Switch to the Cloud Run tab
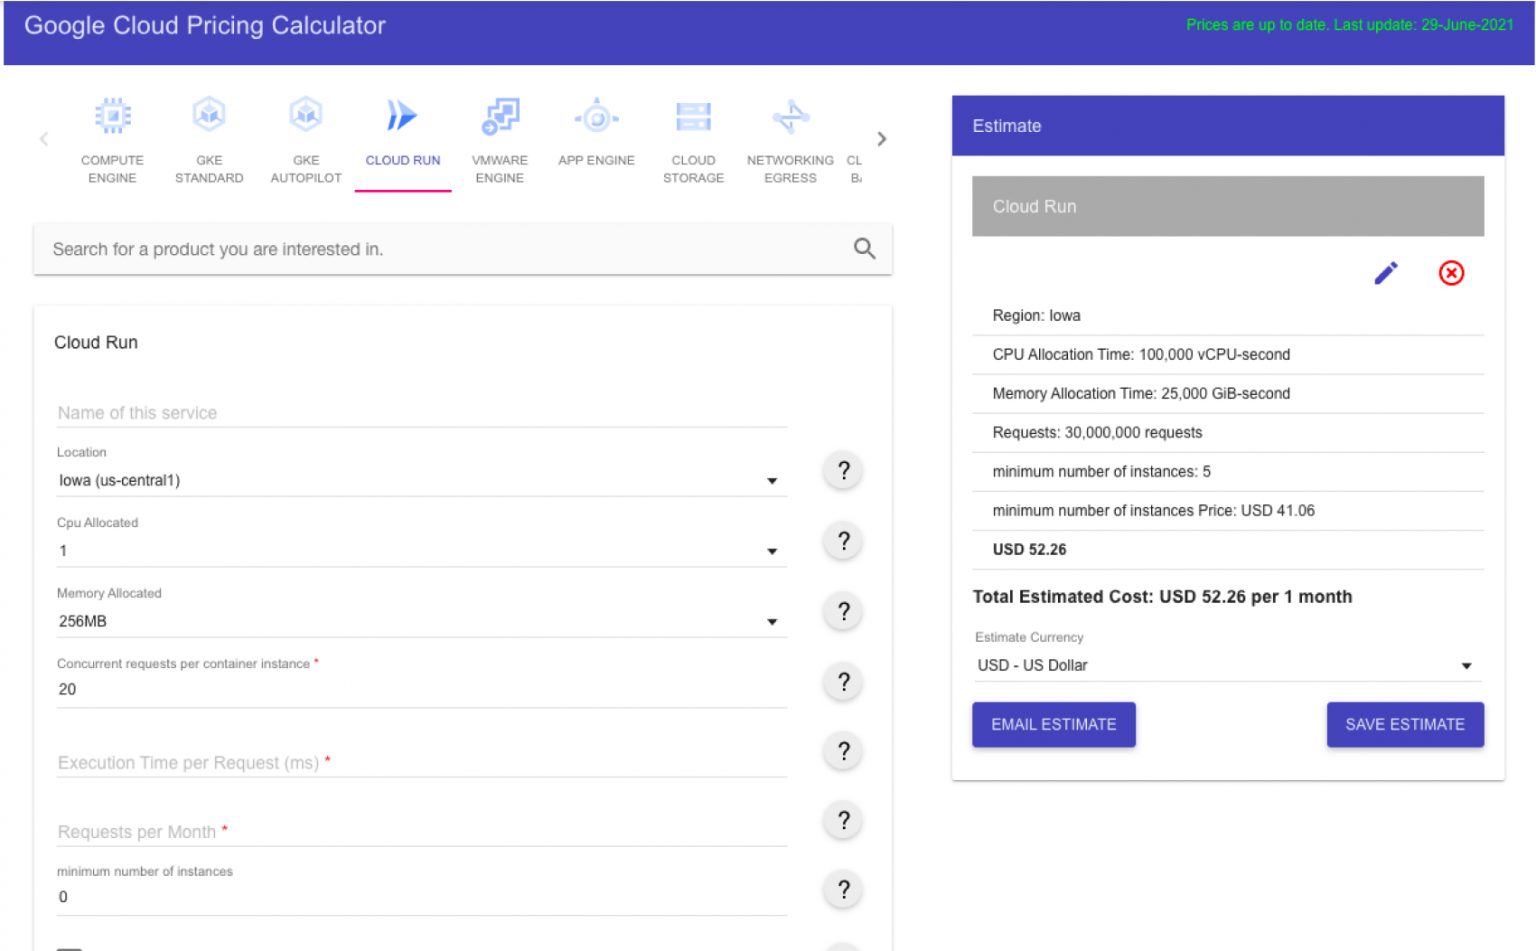Viewport: 1536px width, 951px height. tap(403, 140)
